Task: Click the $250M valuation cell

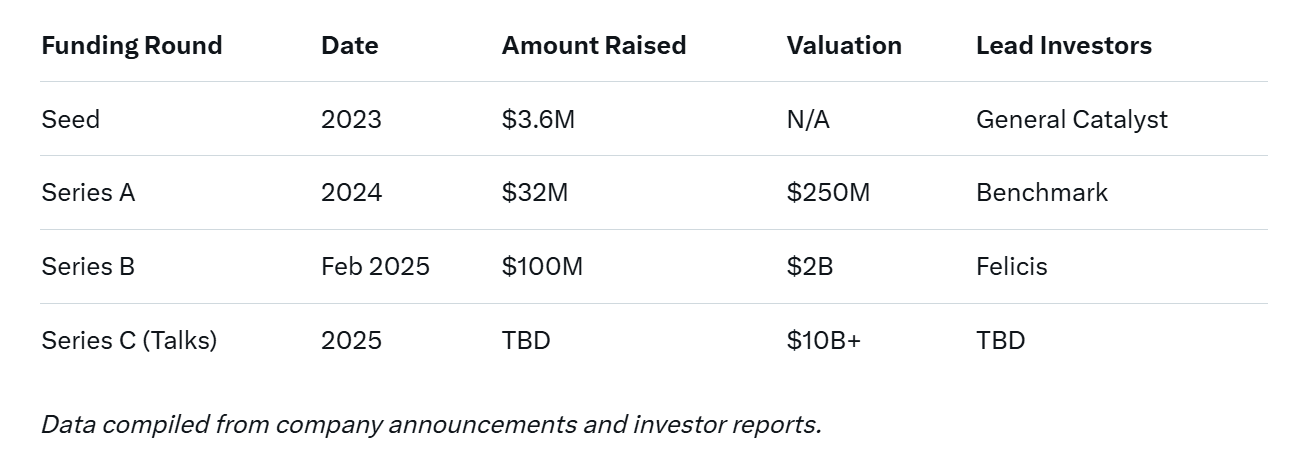Action: coord(828,193)
